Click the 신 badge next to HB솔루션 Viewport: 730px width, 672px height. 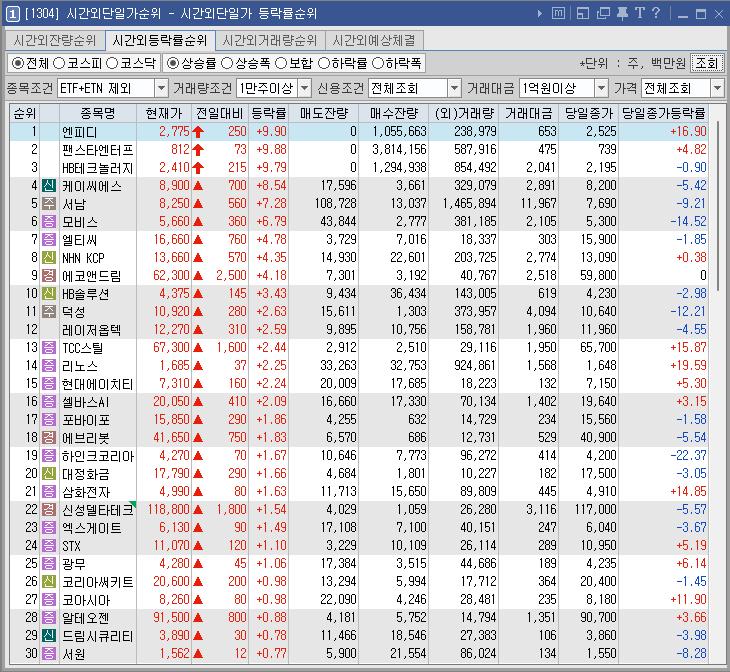(x=49, y=294)
